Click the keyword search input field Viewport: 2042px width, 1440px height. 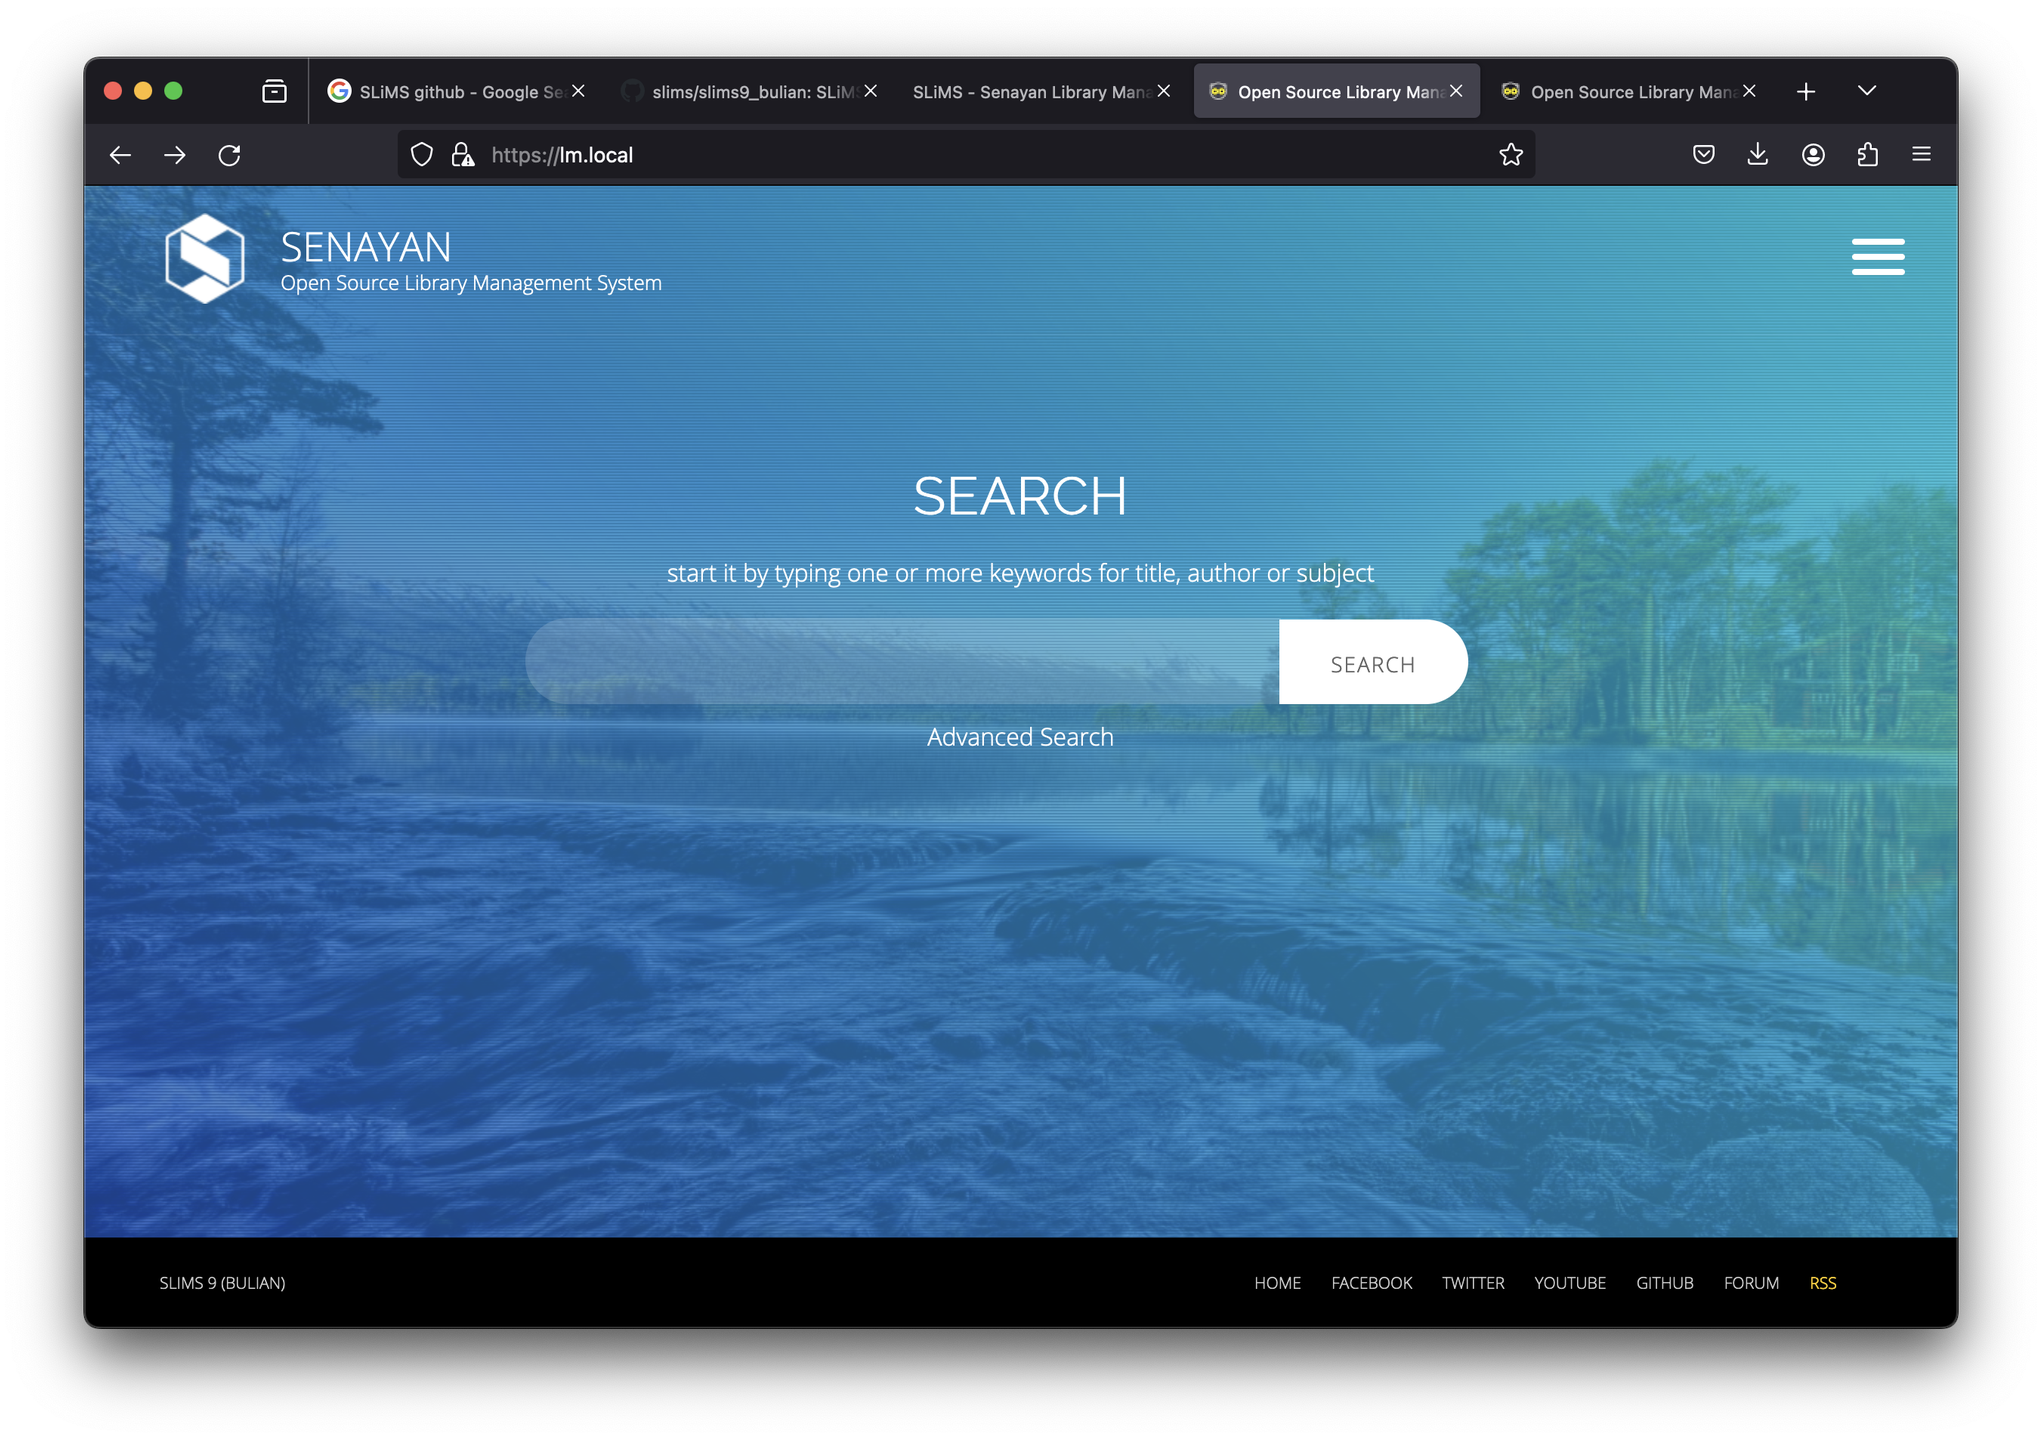[x=900, y=662]
